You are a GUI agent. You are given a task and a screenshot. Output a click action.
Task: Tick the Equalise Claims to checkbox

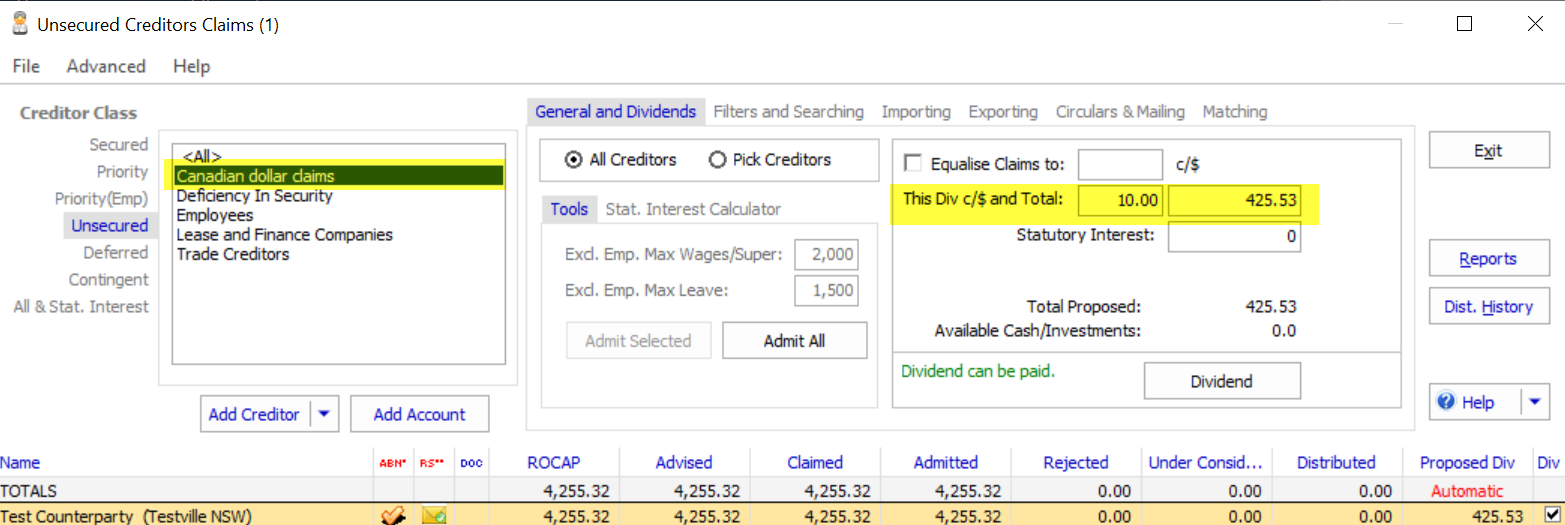click(913, 164)
